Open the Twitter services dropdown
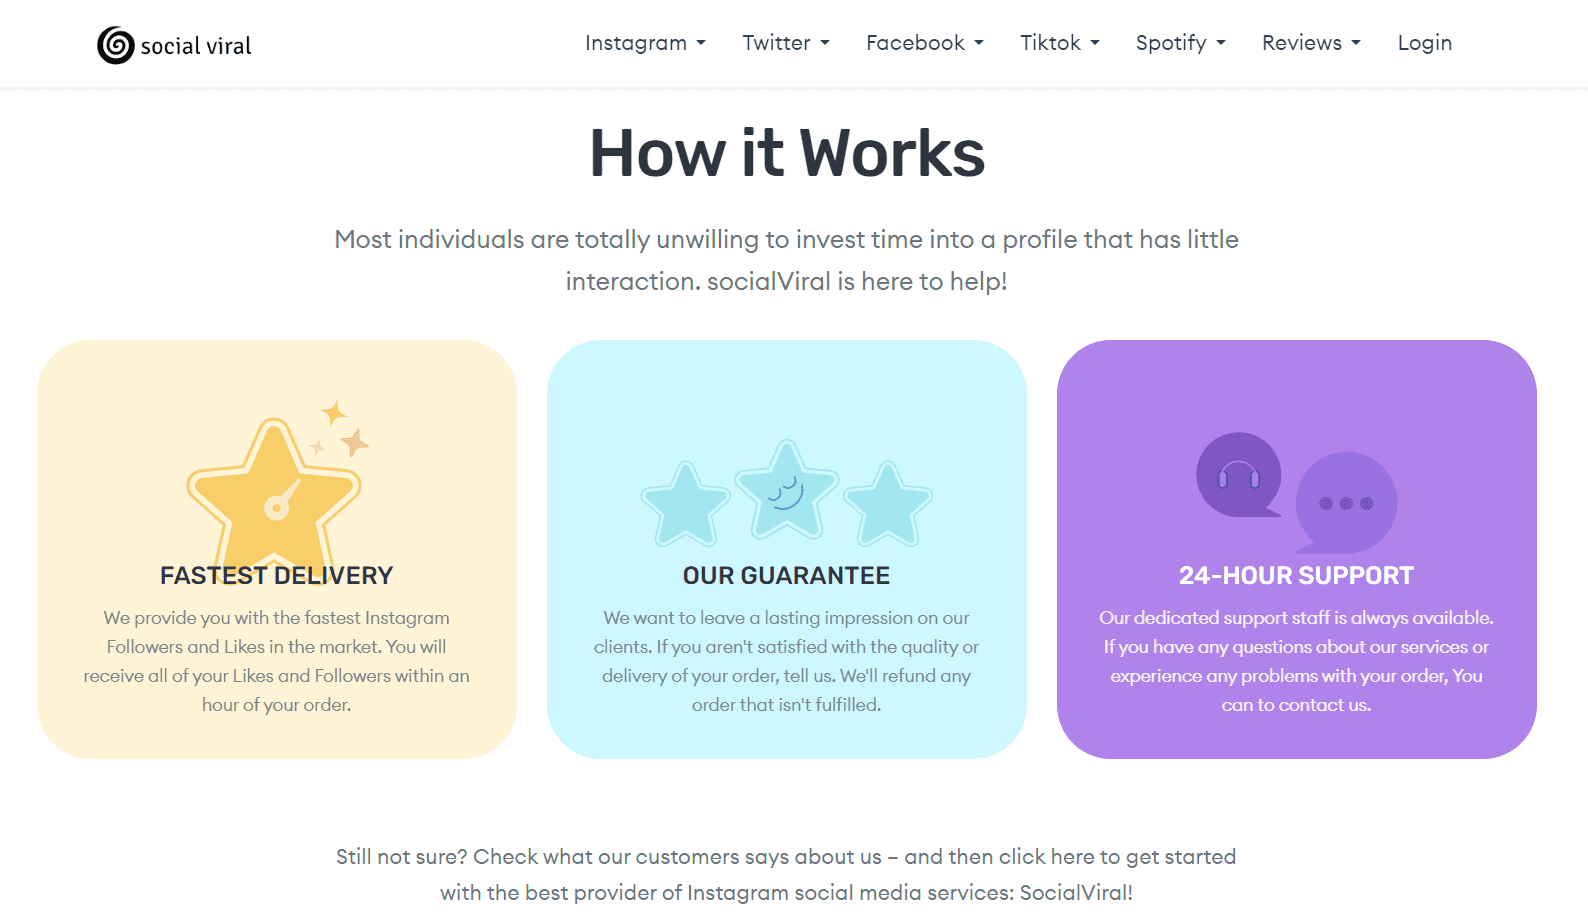 (785, 43)
